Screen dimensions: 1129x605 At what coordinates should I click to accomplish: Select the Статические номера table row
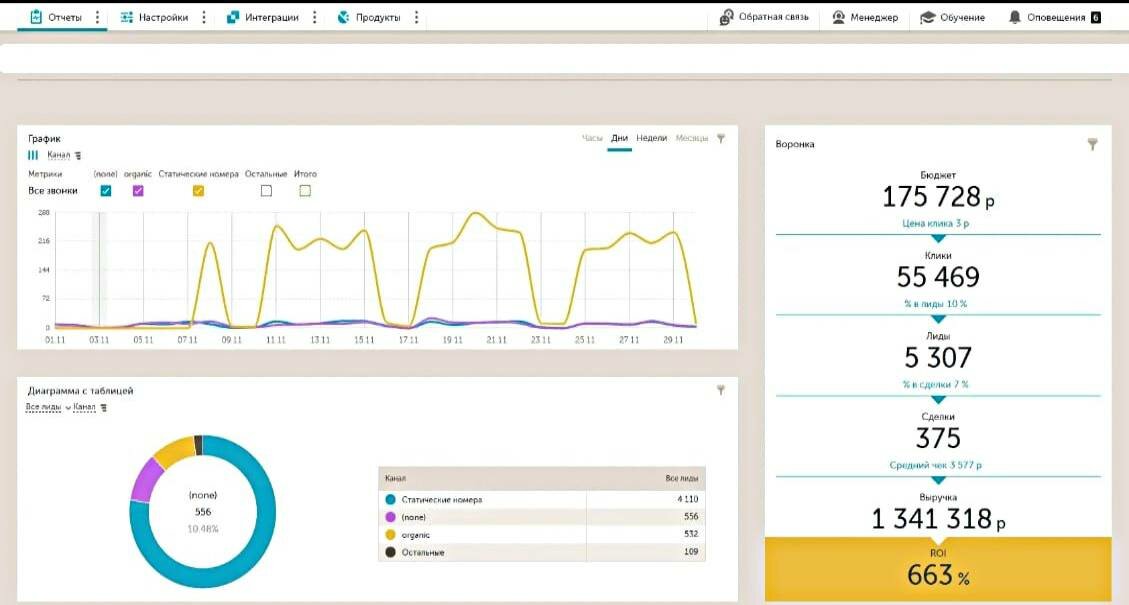coord(542,499)
